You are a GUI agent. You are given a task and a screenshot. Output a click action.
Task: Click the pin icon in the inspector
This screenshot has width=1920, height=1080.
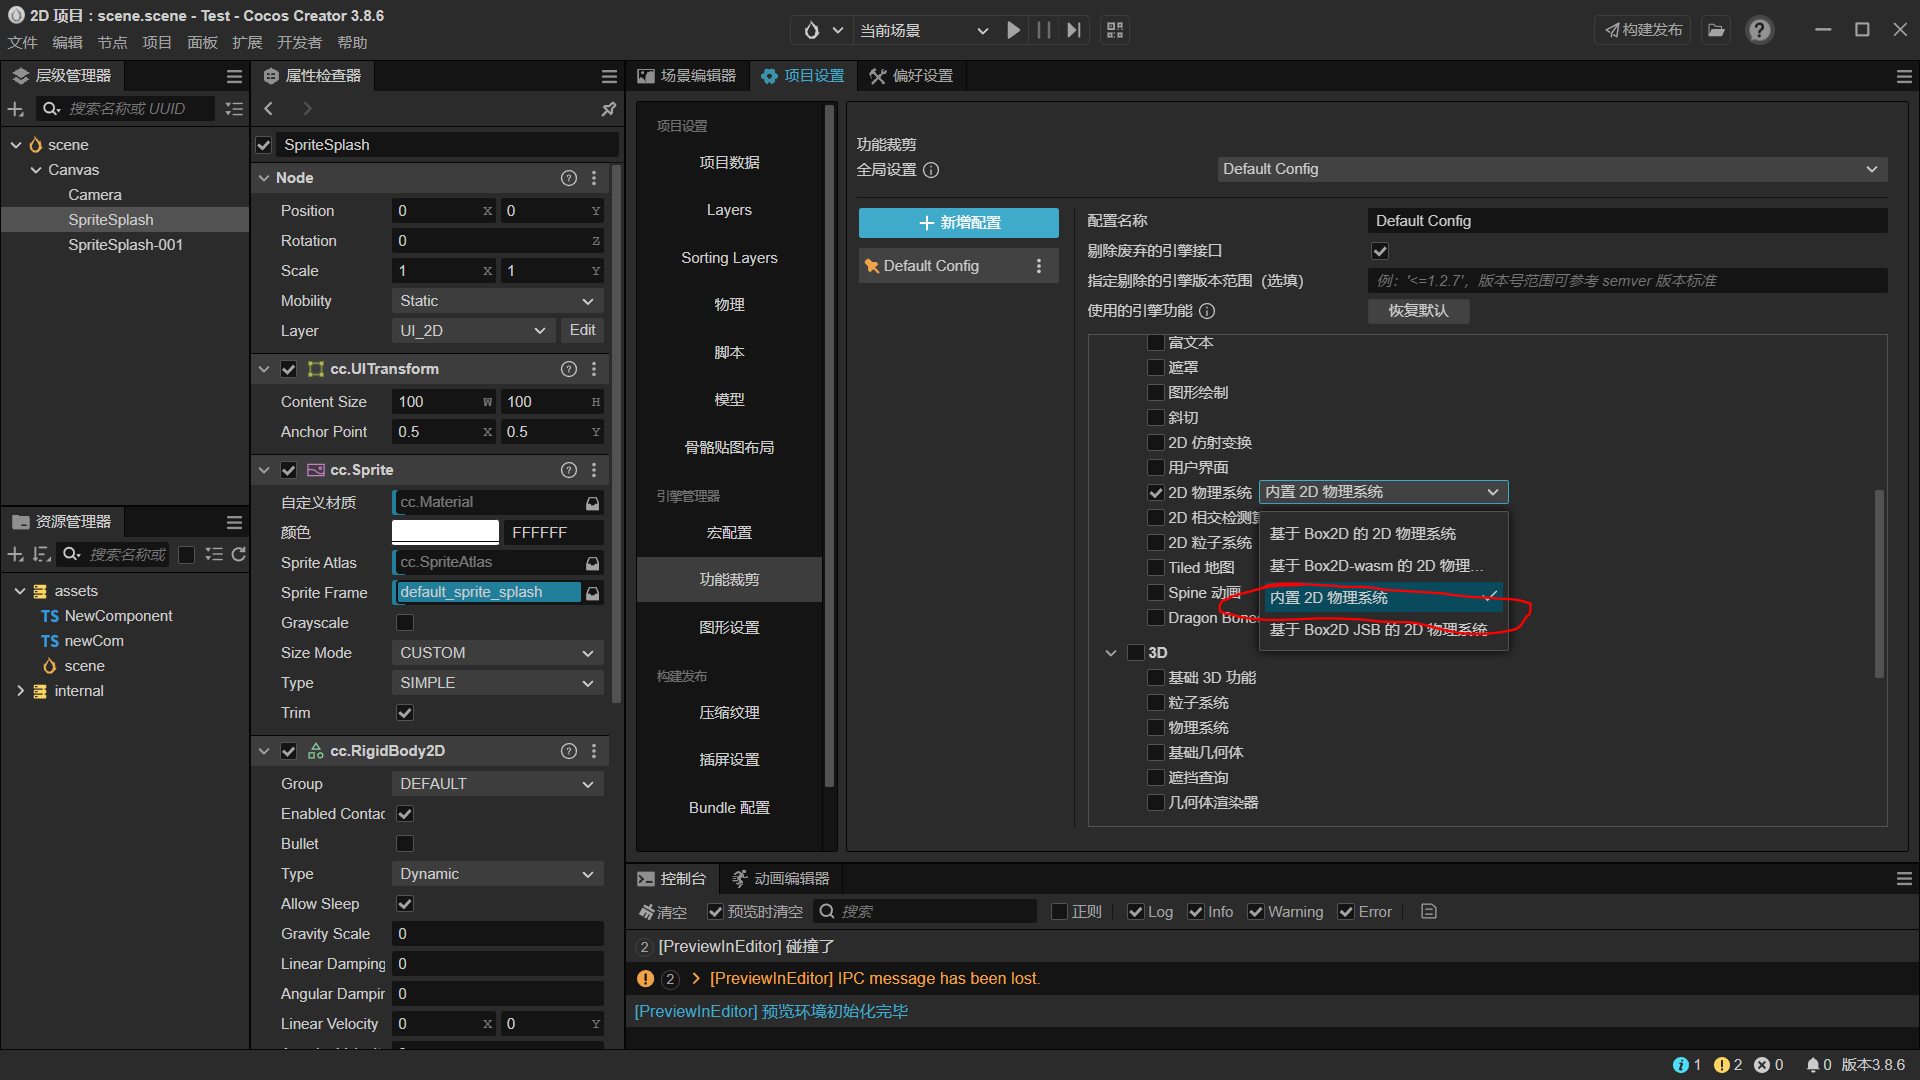tap(608, 108)
